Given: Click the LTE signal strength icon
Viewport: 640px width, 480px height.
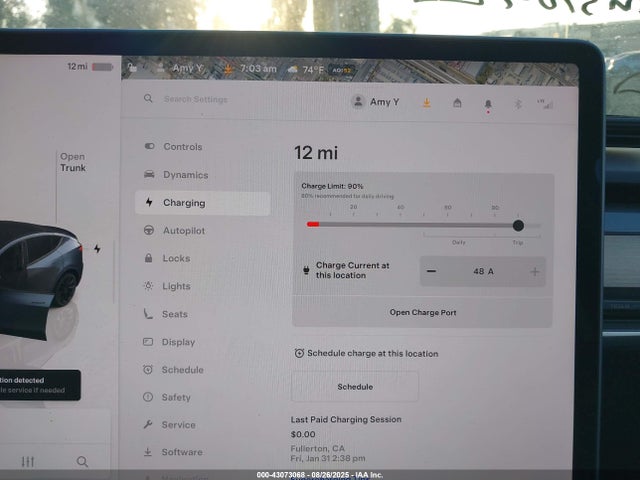Looking at the screenshot, I should pos(545,104).
